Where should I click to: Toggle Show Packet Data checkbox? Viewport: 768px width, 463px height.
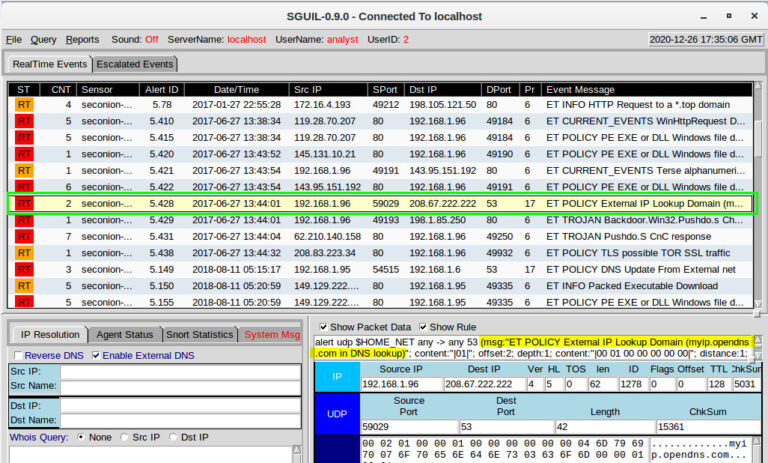323,327
